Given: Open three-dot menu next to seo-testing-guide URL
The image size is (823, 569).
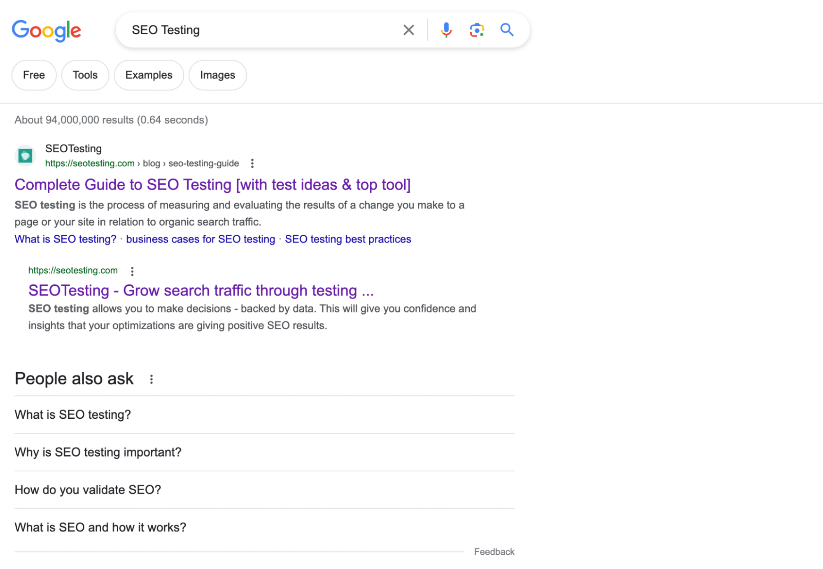Looking at the screenshot, I should pyautogui.click(x=252, y=163).
